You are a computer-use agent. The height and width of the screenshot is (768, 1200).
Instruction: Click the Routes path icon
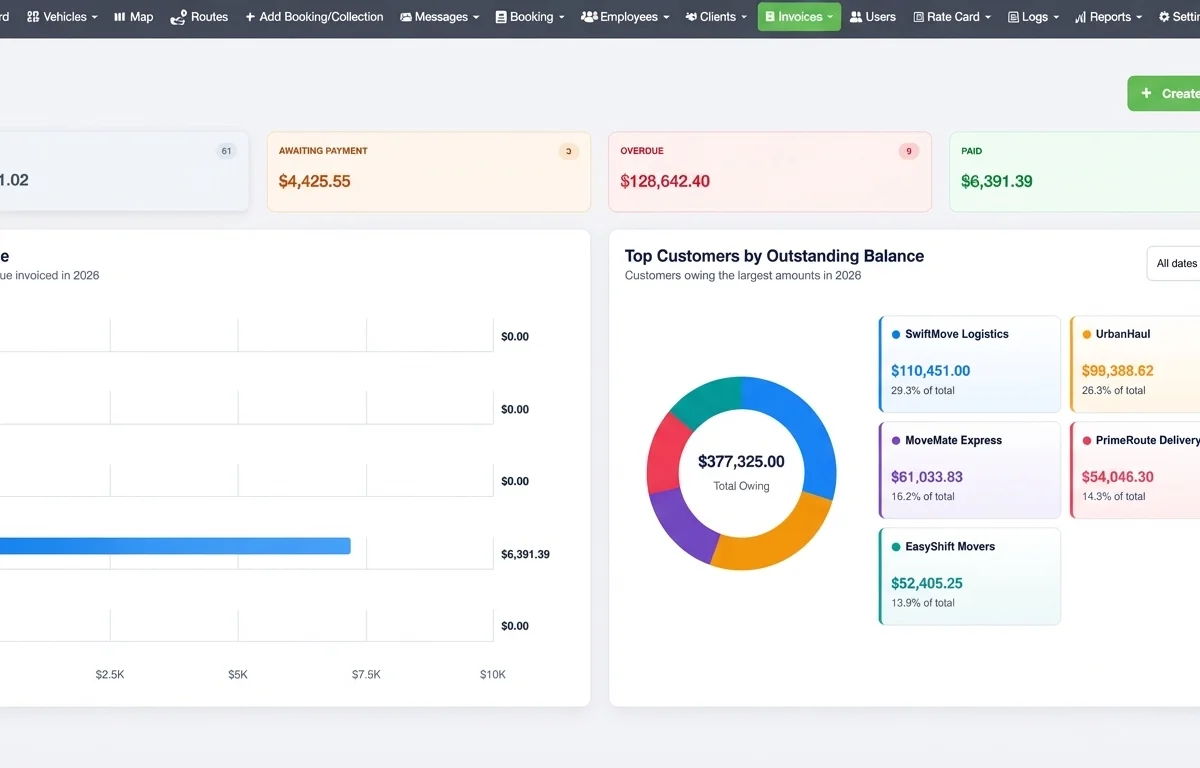pos(178,17)
